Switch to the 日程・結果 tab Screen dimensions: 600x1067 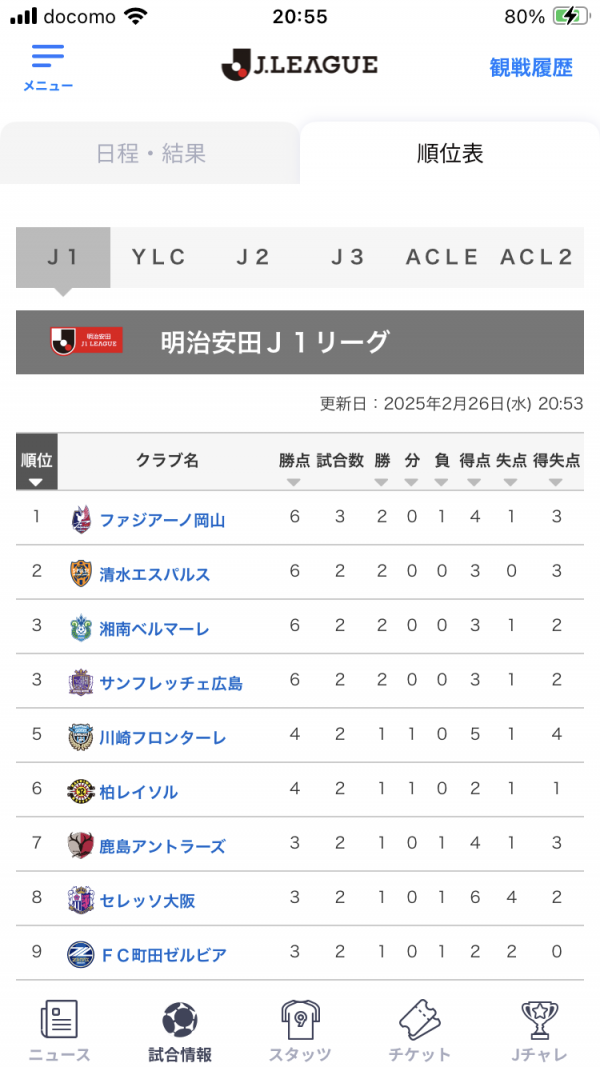coord(150,154)
